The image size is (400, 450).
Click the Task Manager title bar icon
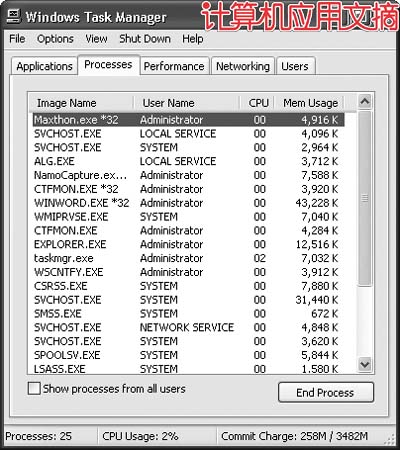coord(14,16)
